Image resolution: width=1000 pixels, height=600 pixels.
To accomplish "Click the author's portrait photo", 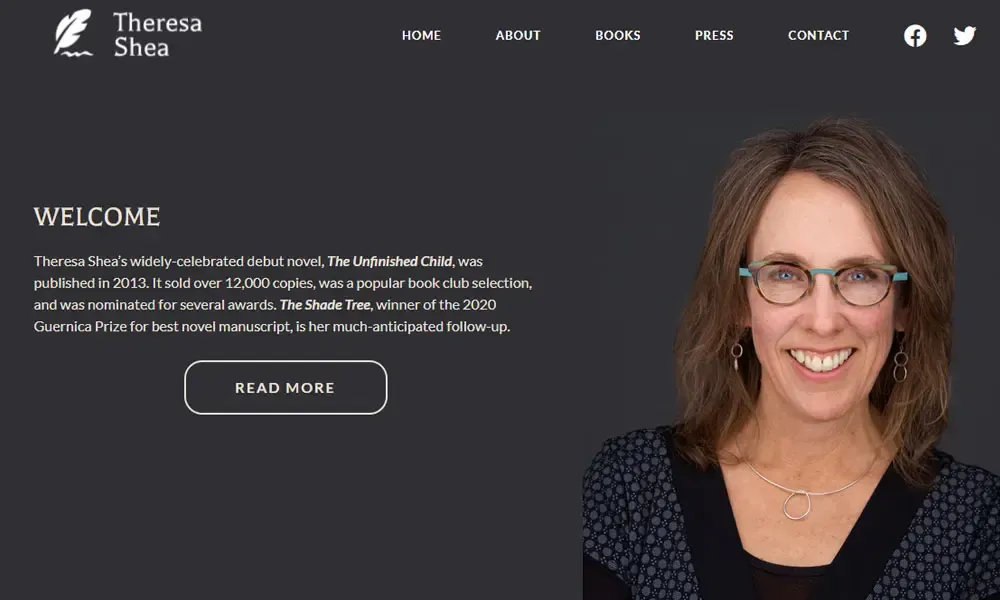I will coord(791,357).
